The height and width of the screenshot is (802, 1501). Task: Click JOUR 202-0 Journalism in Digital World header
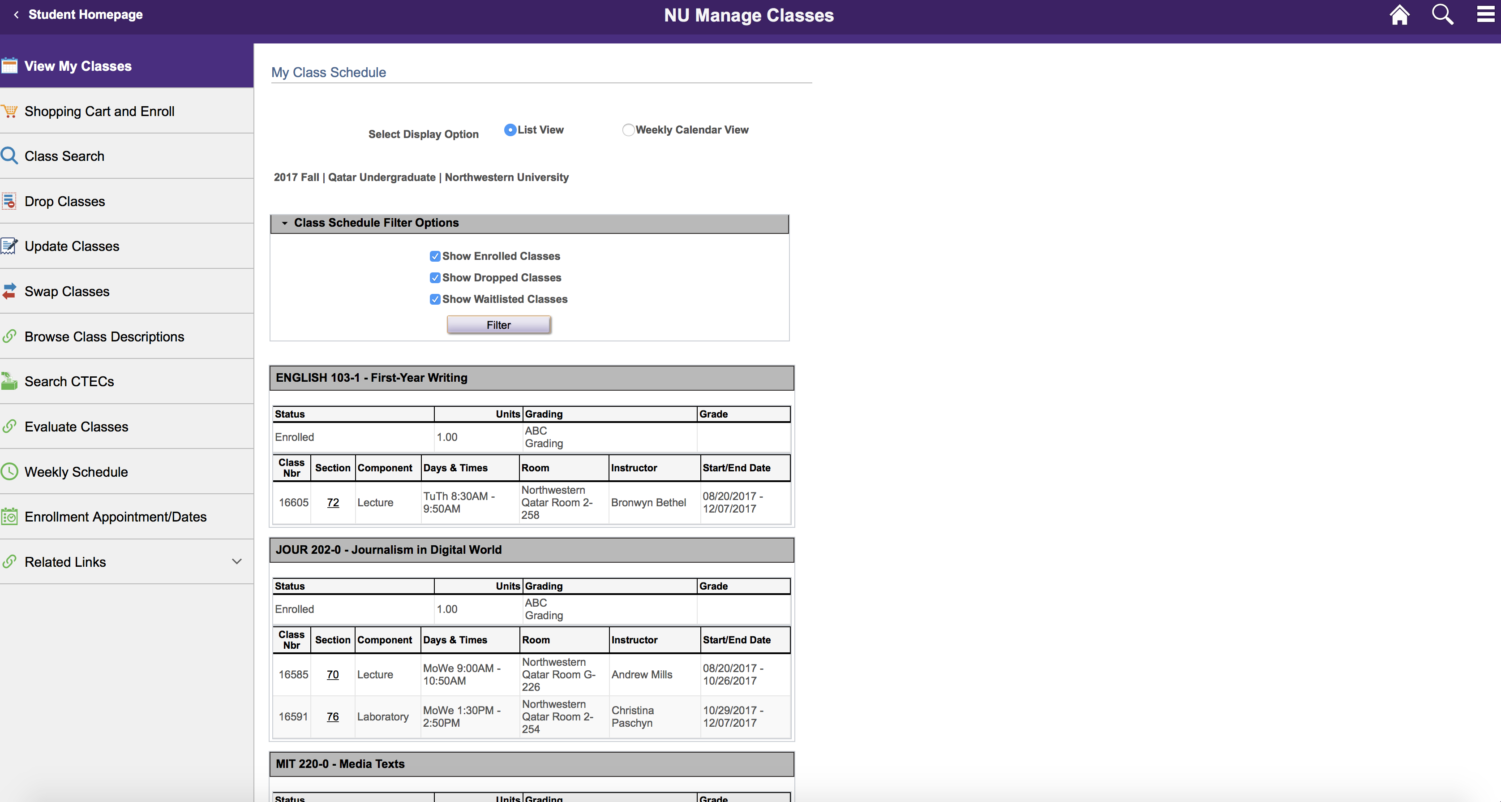532,550
